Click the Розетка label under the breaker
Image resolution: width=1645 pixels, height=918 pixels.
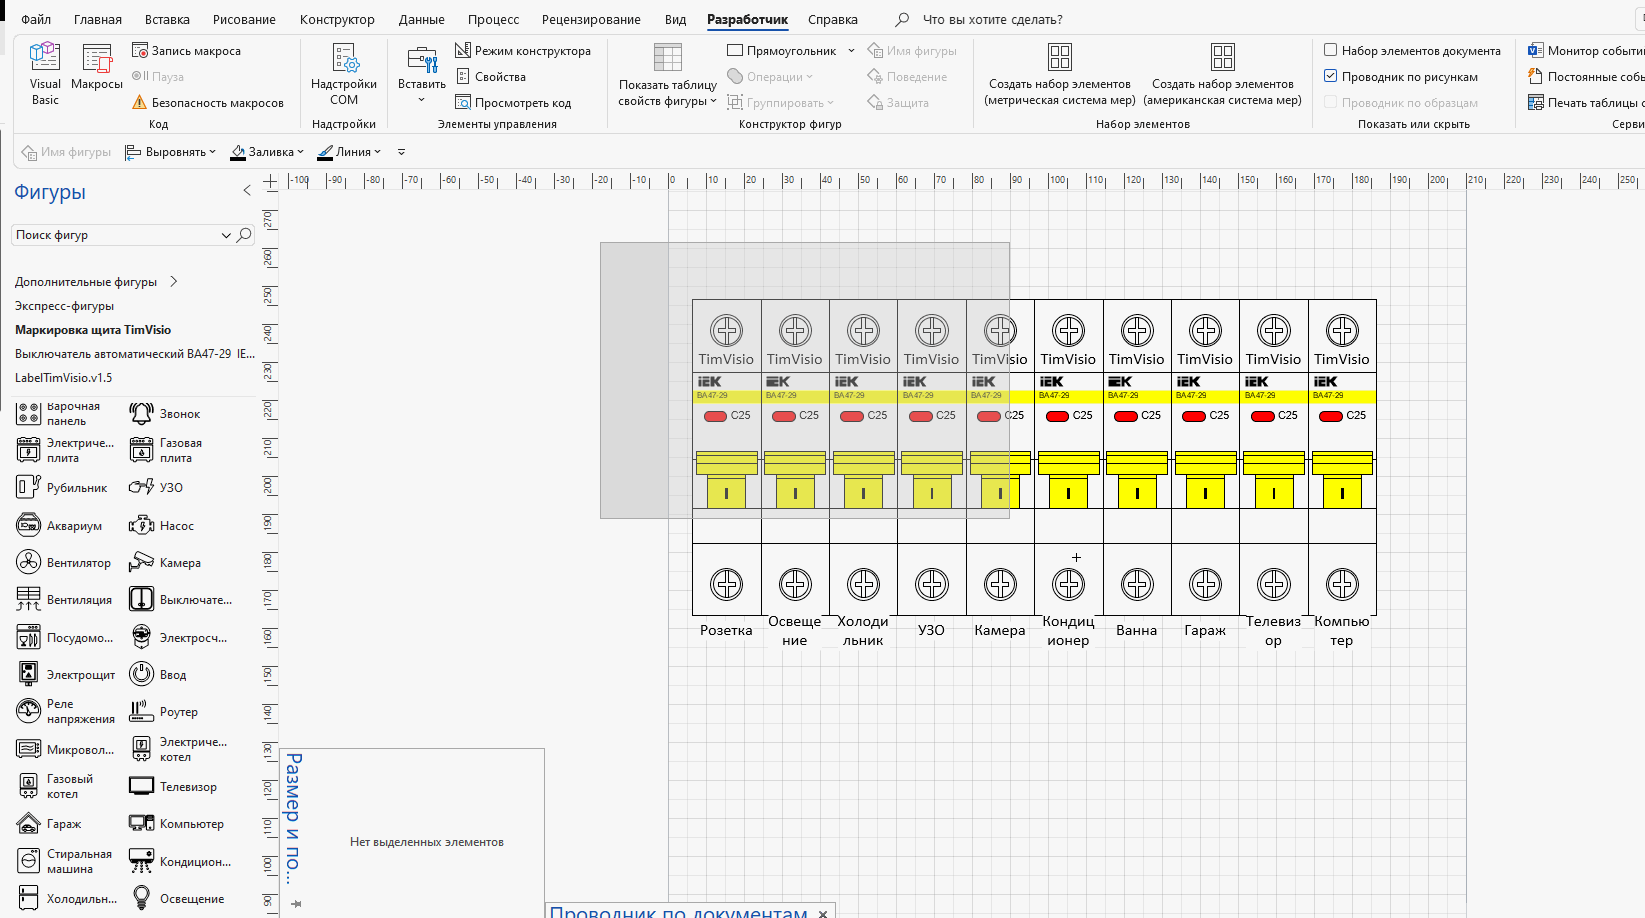point(726,631)
